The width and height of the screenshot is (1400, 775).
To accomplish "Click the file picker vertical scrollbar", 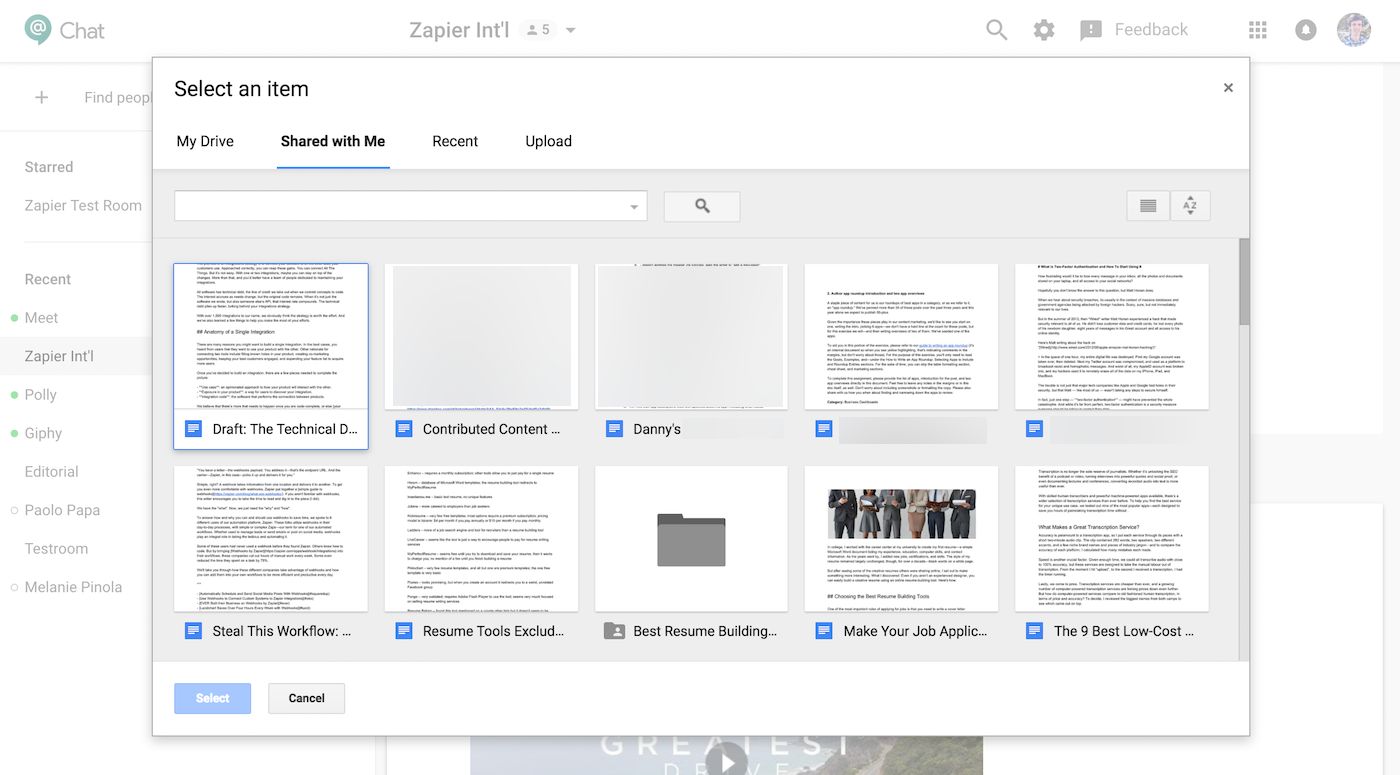I will click(x=1244, y=280).
